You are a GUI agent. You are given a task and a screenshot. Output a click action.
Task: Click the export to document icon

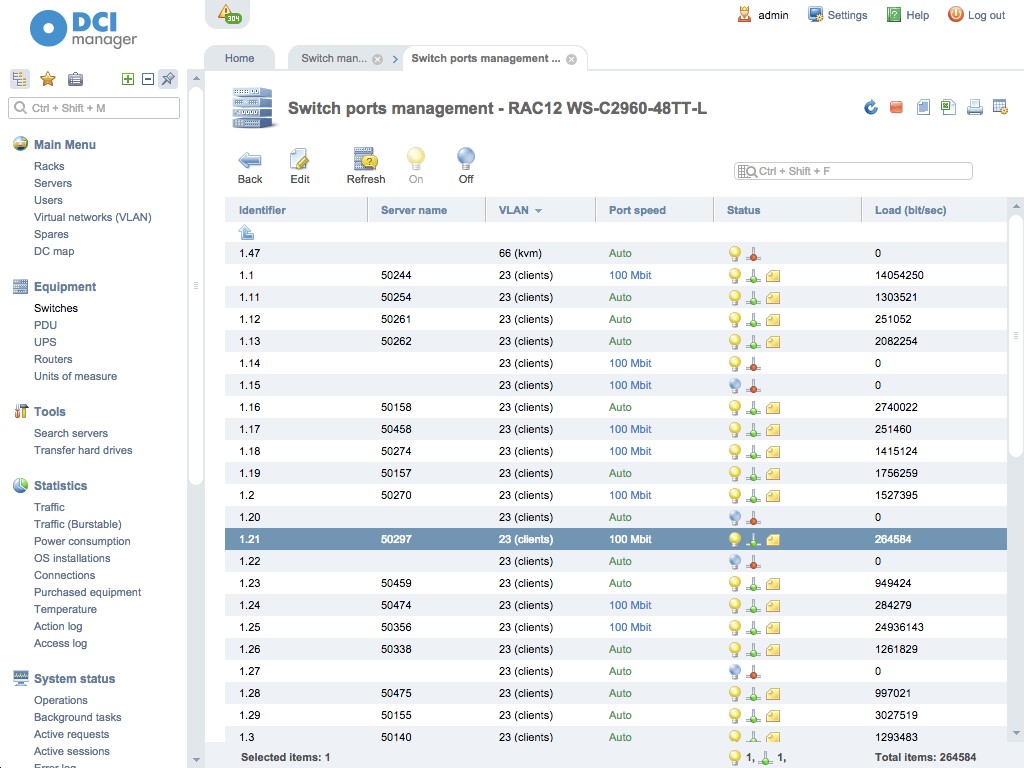[x=922, y=107]
